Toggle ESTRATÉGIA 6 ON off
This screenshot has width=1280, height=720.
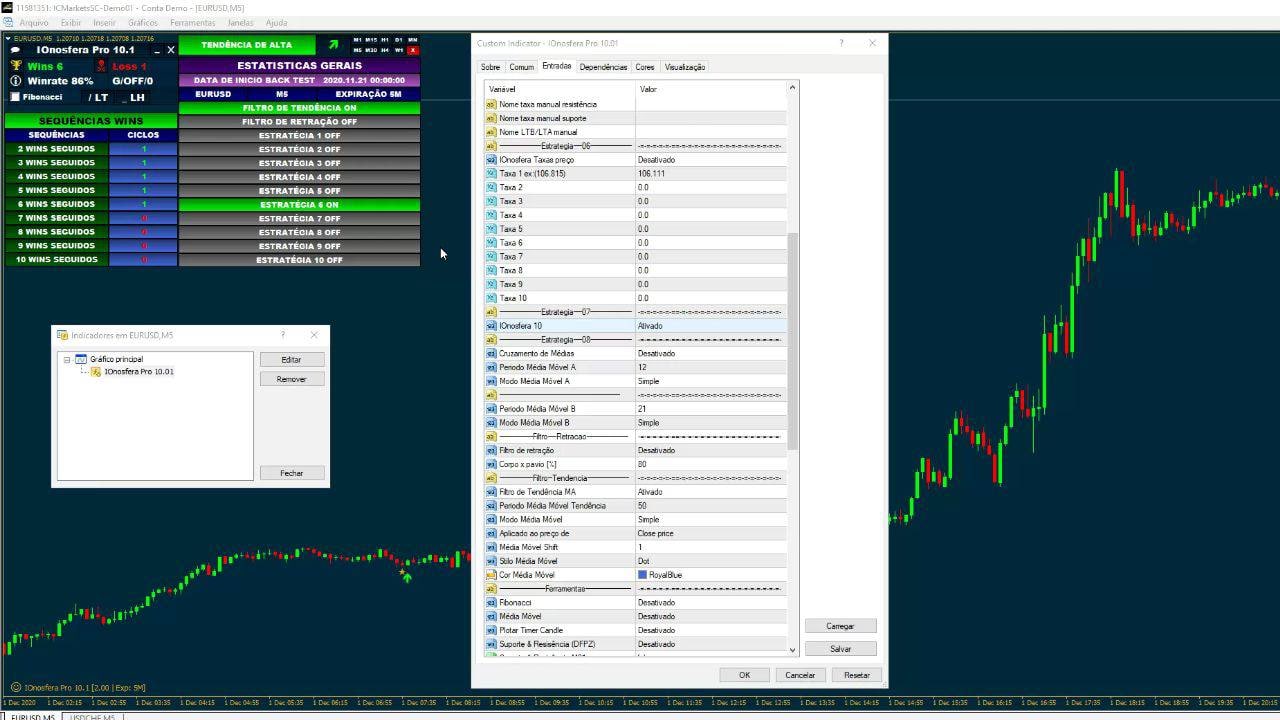[x=299, y=204]
